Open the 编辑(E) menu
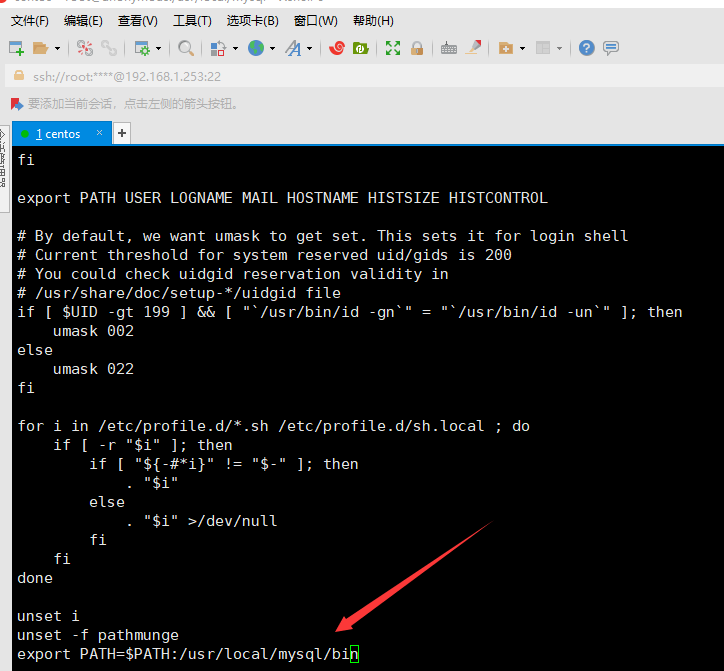Screen dimensions: 724x671 (x=83, y=21)
